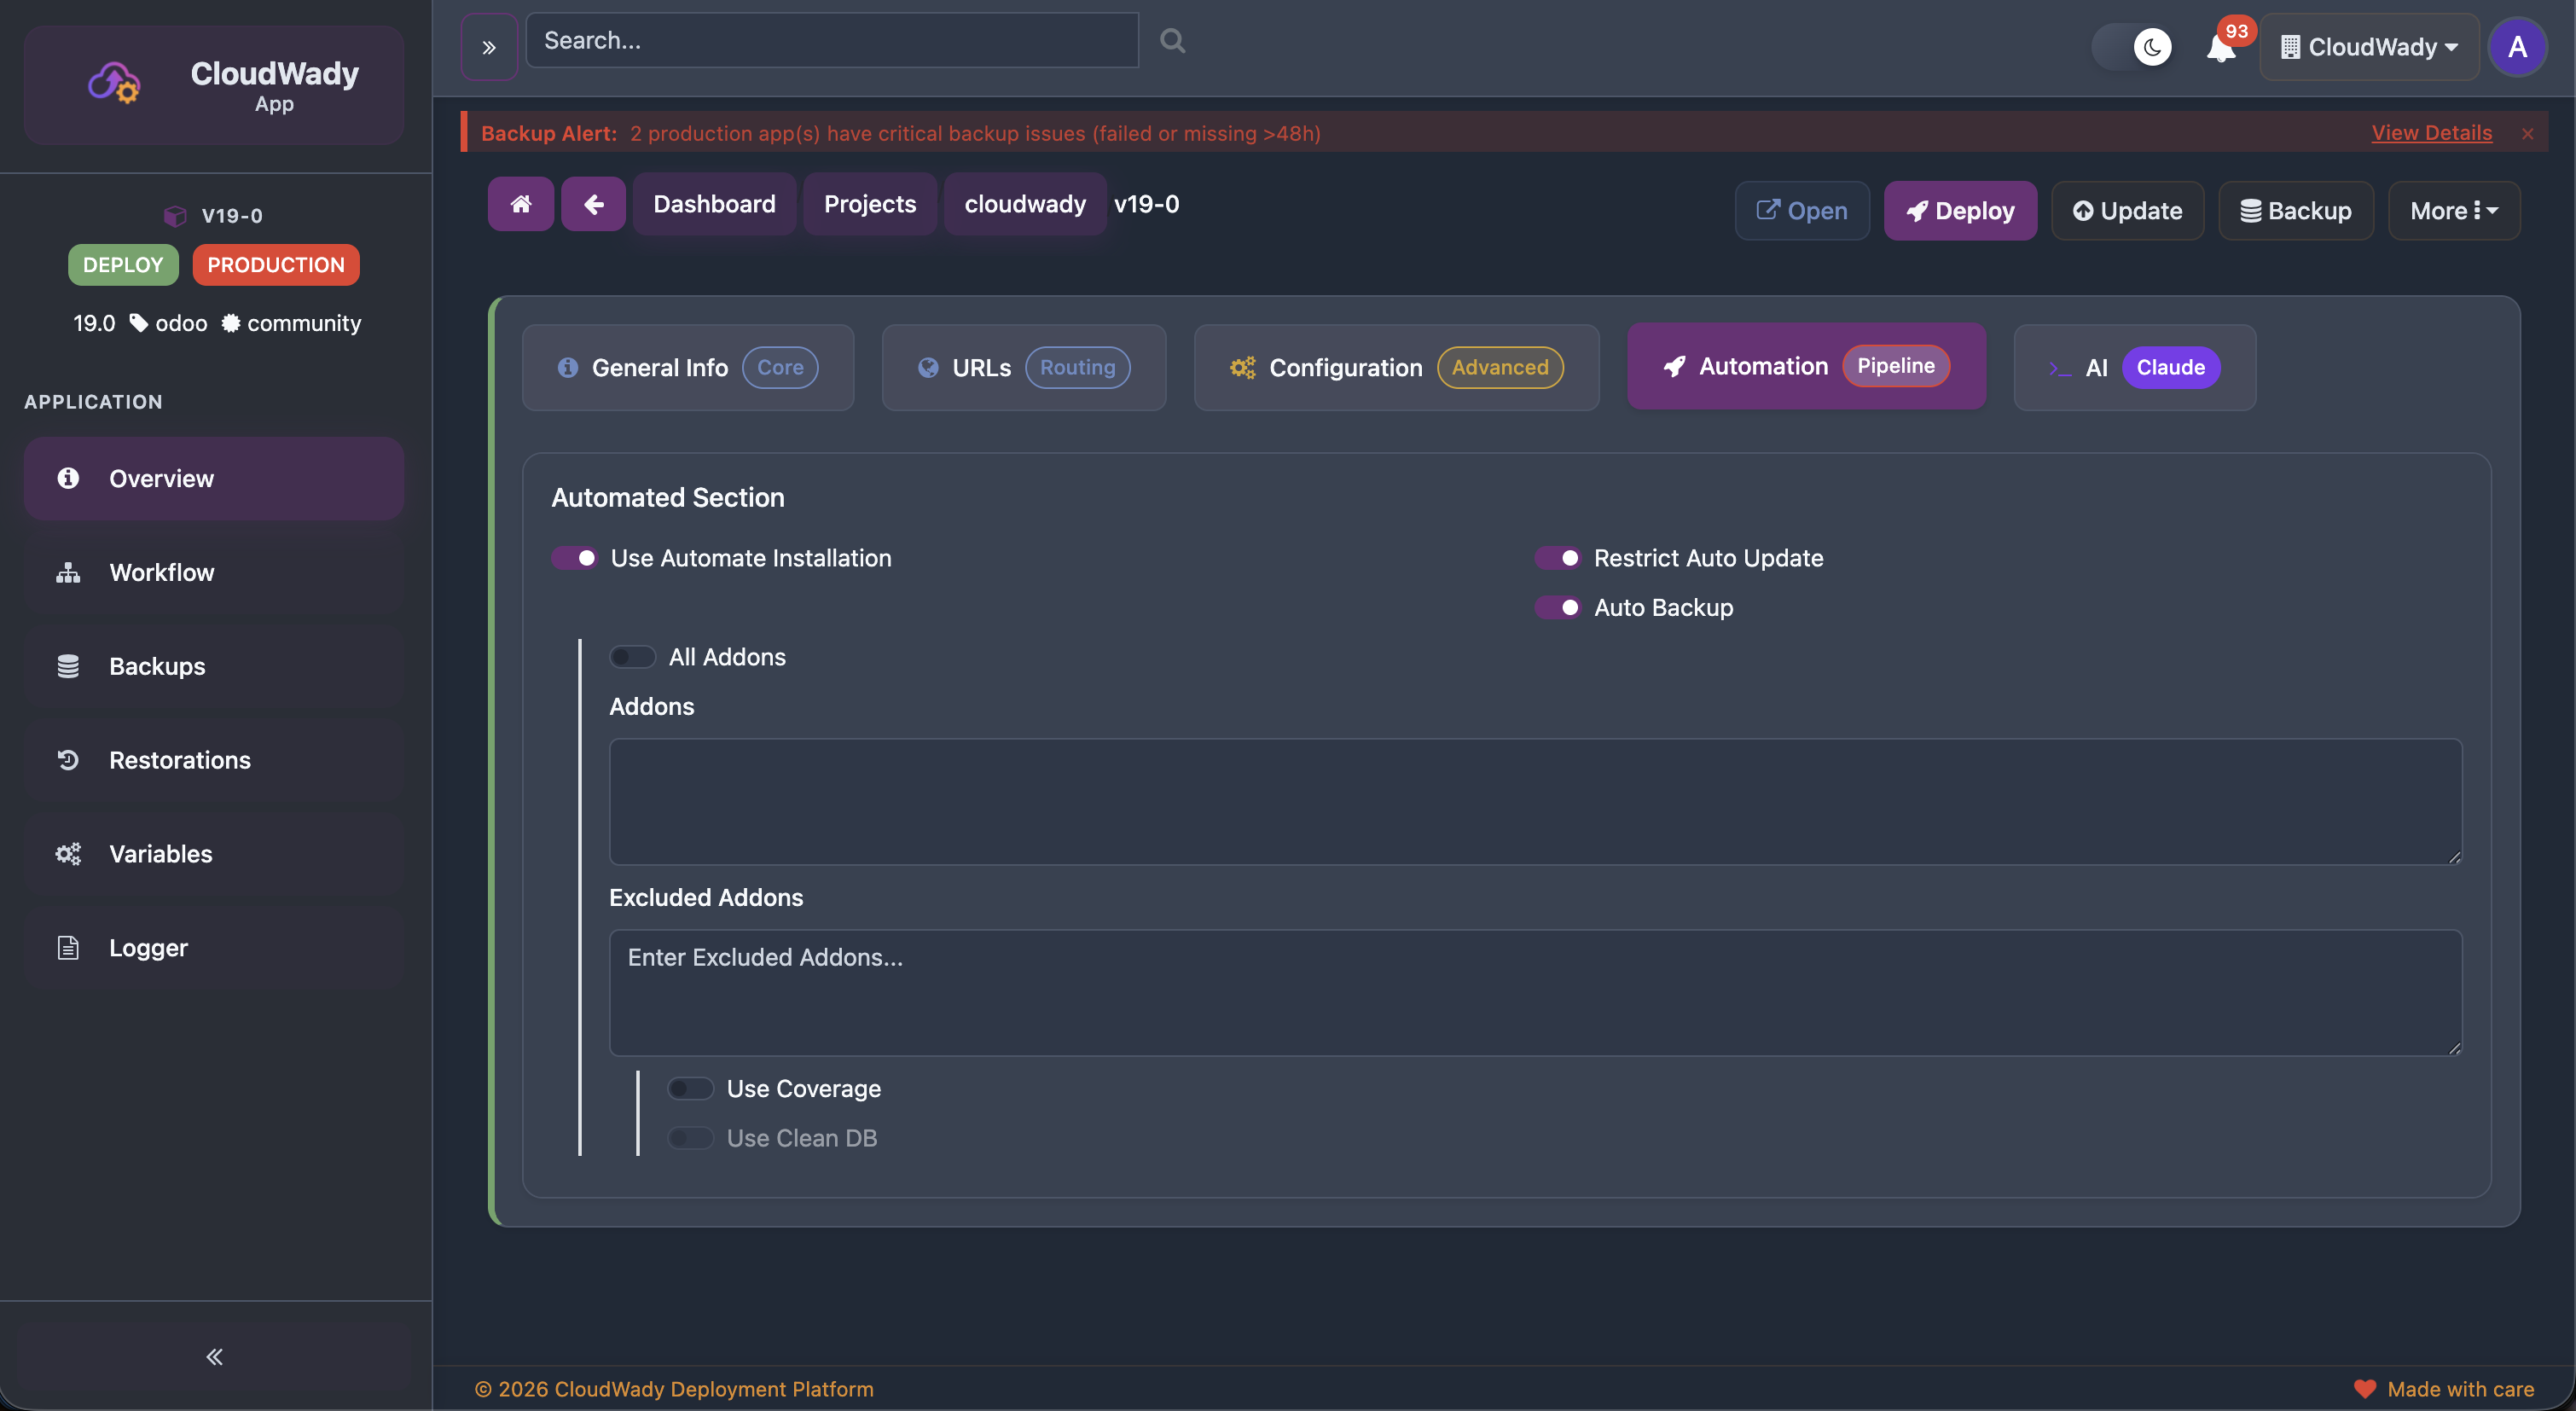Open the CloudWady workspace dropdown
Viewport: 2576px width, 1411px height.
(x=2369, y=46)
